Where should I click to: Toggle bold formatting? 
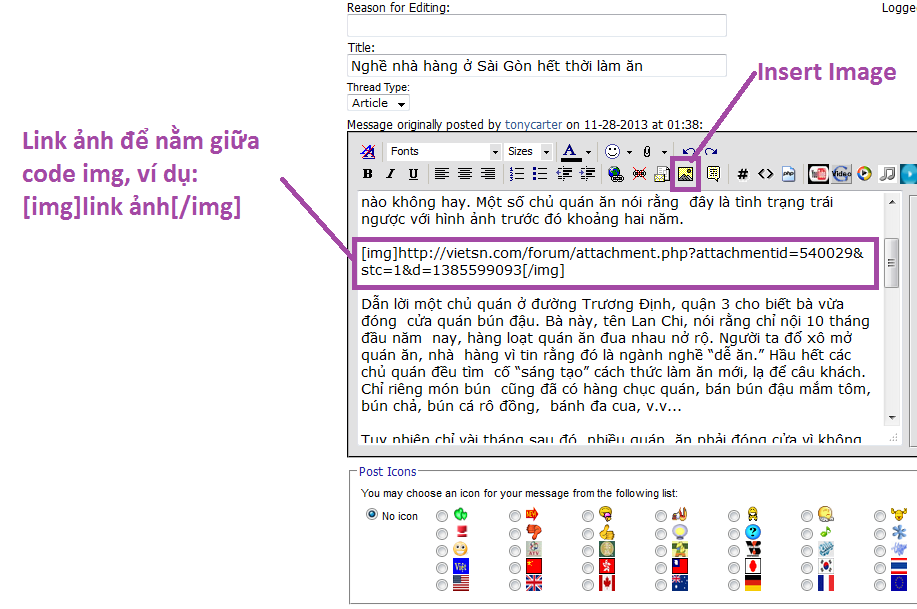pyautogui.click(x=367, y=174)
